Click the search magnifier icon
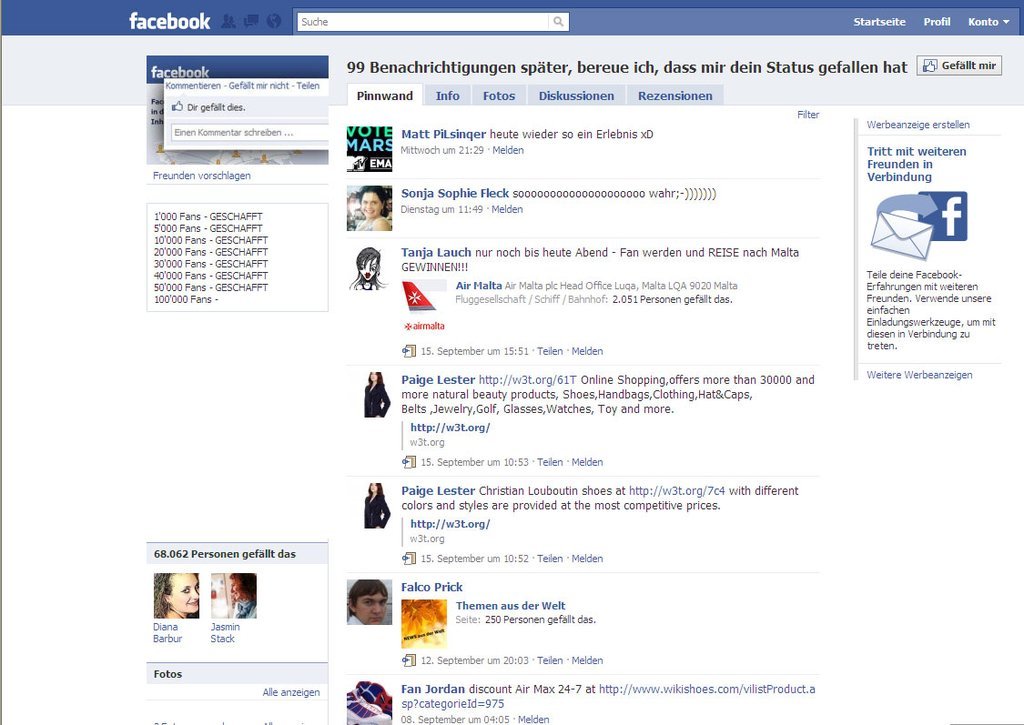Viewport: 1024px width, 725px height. (x=558, y=22)
